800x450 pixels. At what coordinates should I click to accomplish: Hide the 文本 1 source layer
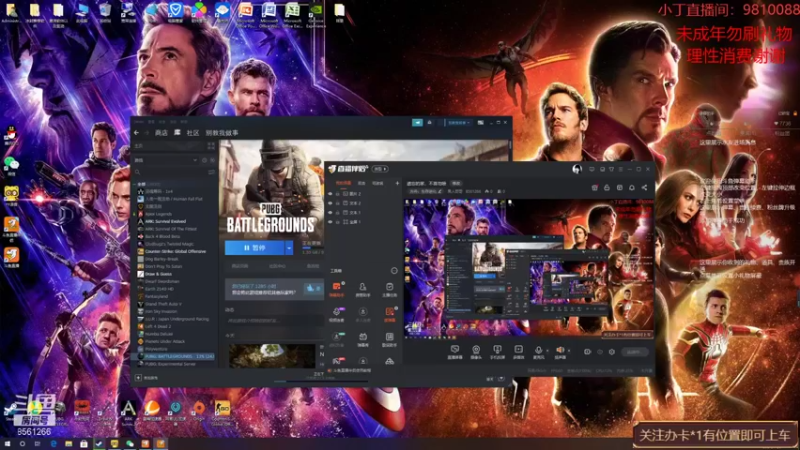pyautogui.click(x=330, y=212)
